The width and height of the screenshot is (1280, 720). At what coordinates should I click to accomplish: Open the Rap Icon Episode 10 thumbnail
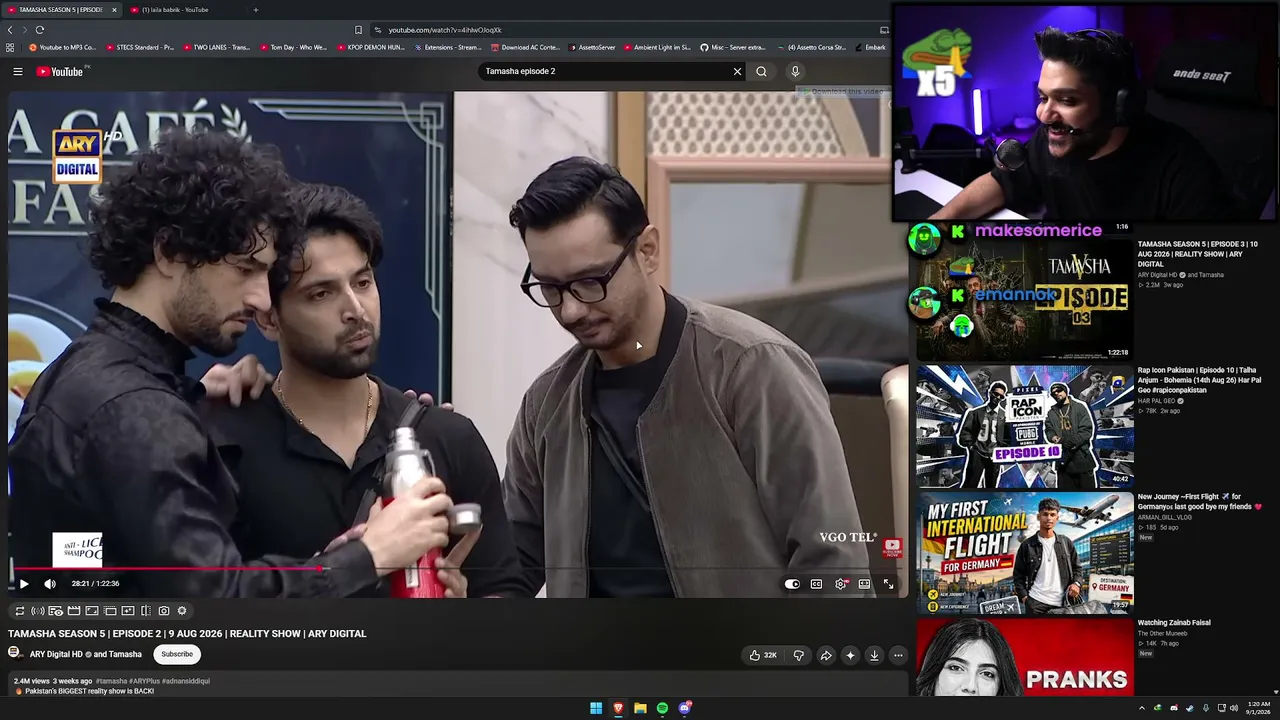pos(1025,426)
